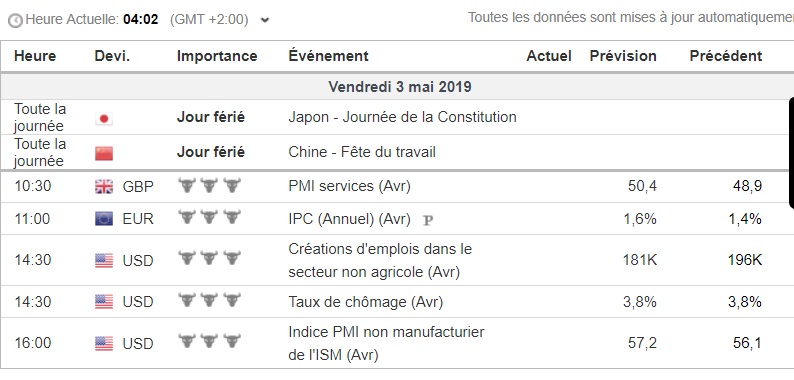794x380 pixels.
Task: Click the Importance column header
Action: [x=217, y=56]
